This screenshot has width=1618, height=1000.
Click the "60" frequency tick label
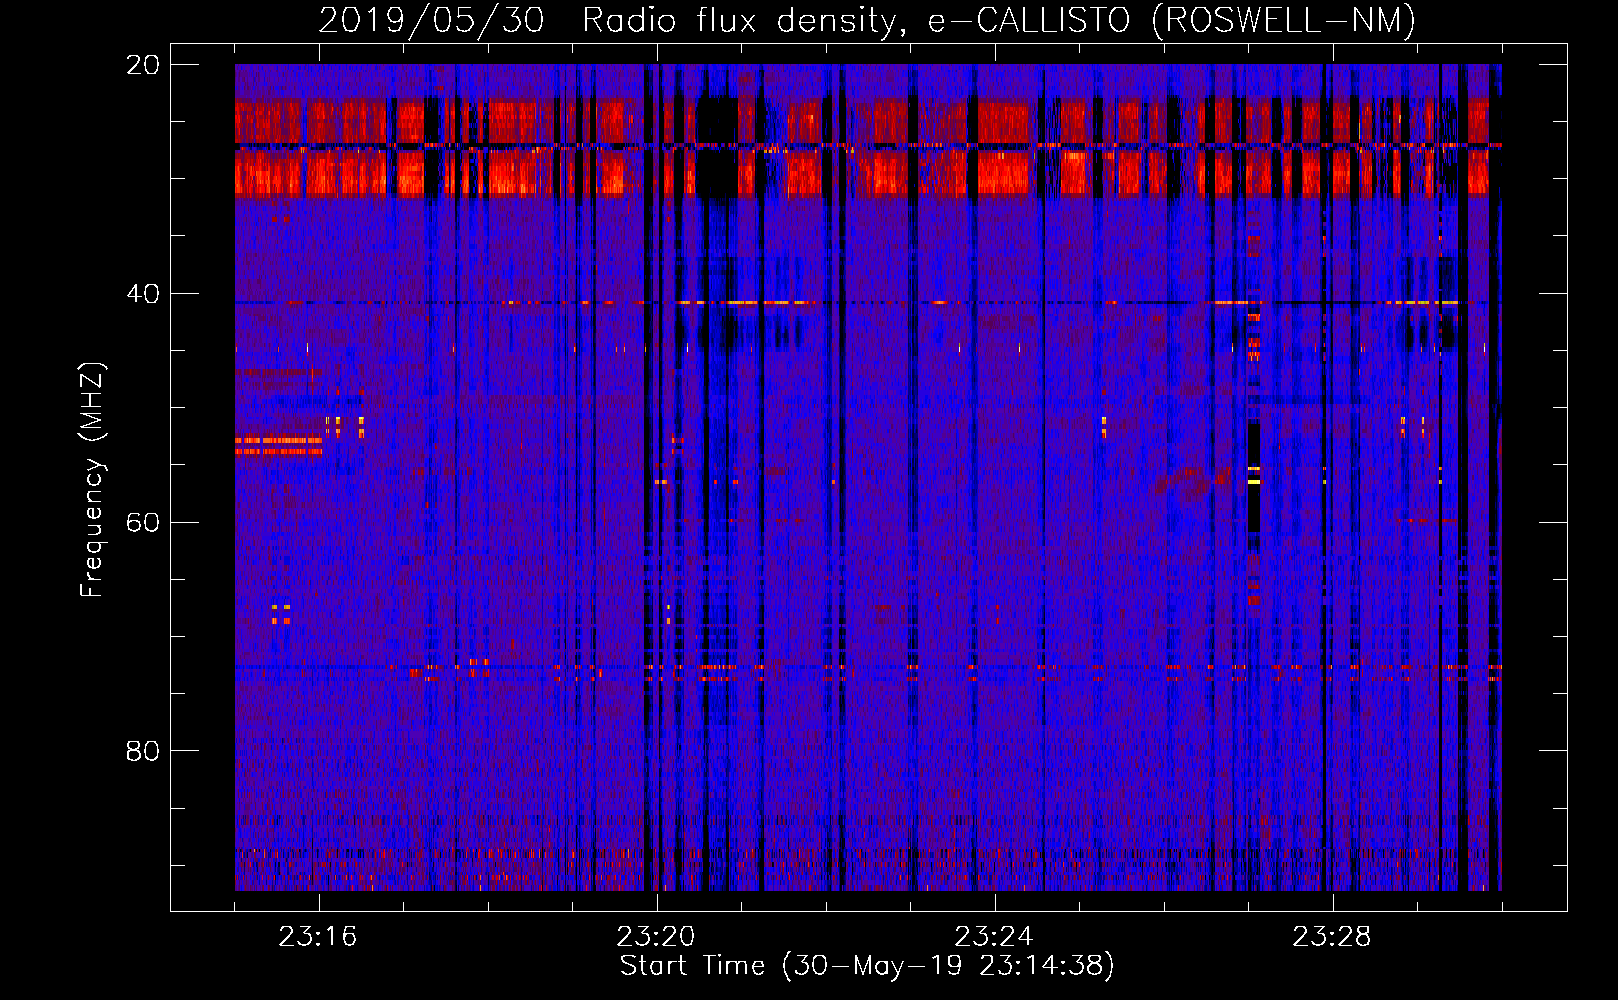coord(143,522)
